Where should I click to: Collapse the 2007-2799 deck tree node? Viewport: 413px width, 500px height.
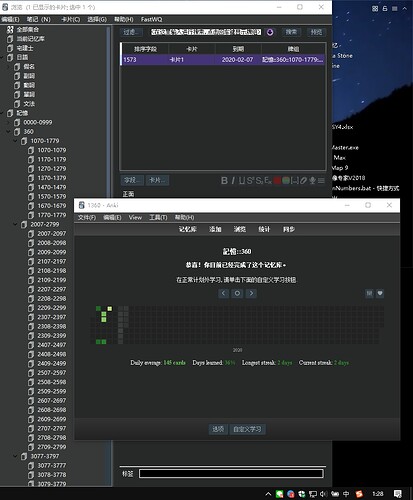(x=15, y=224)
